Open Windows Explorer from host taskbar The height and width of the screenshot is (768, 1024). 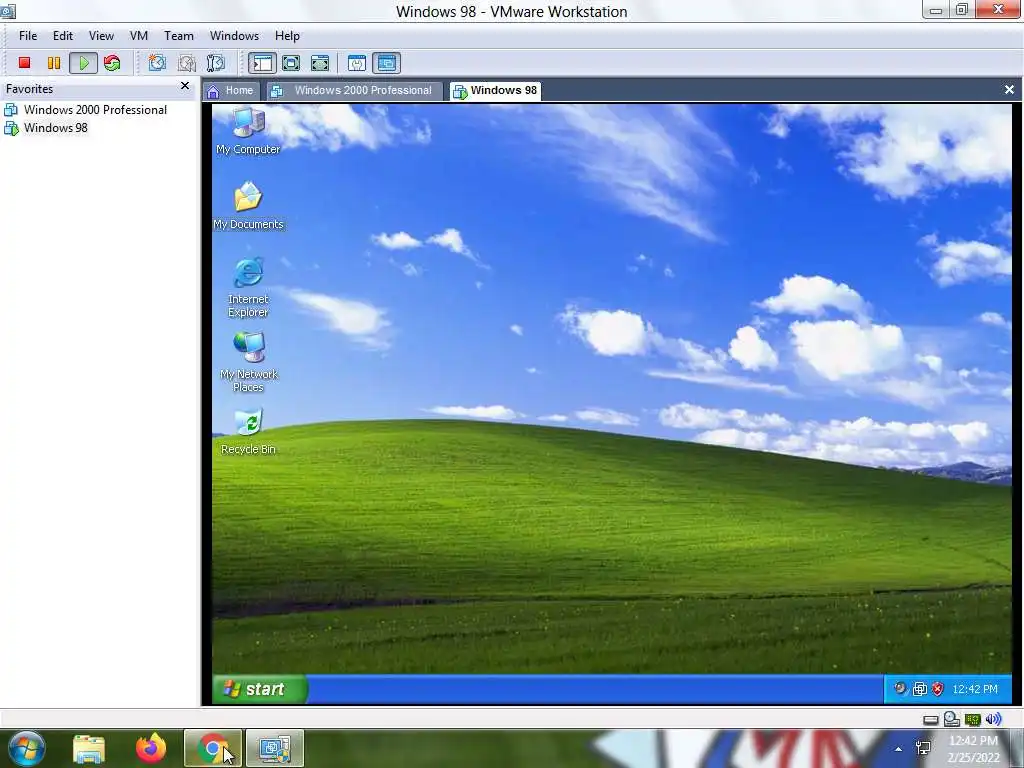(89, 749)
